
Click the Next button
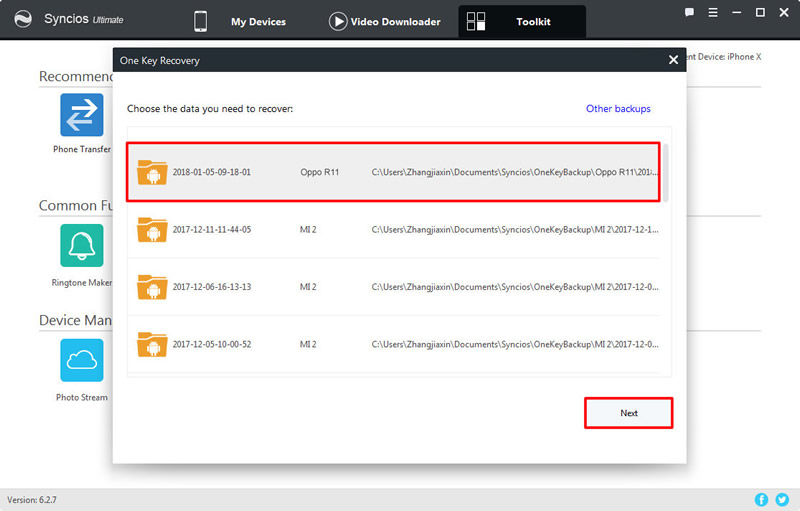point(629,413)
